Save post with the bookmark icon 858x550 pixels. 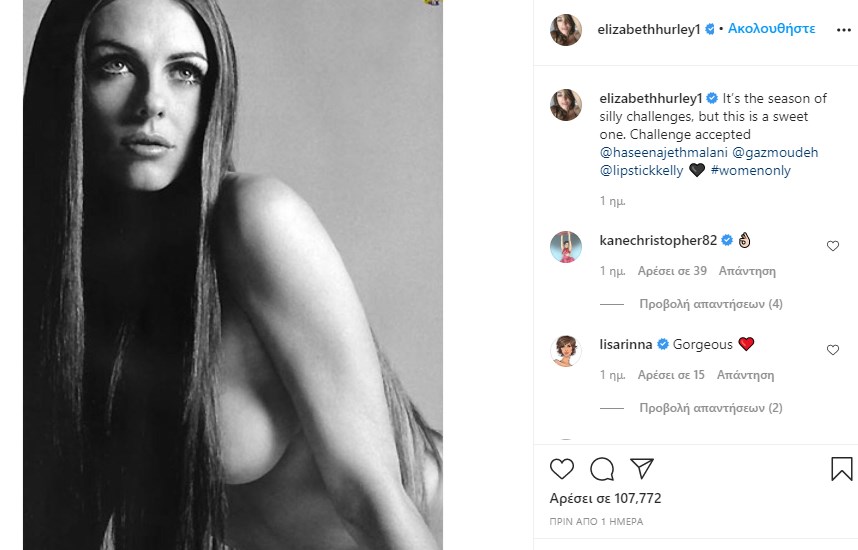pos(841,469)
